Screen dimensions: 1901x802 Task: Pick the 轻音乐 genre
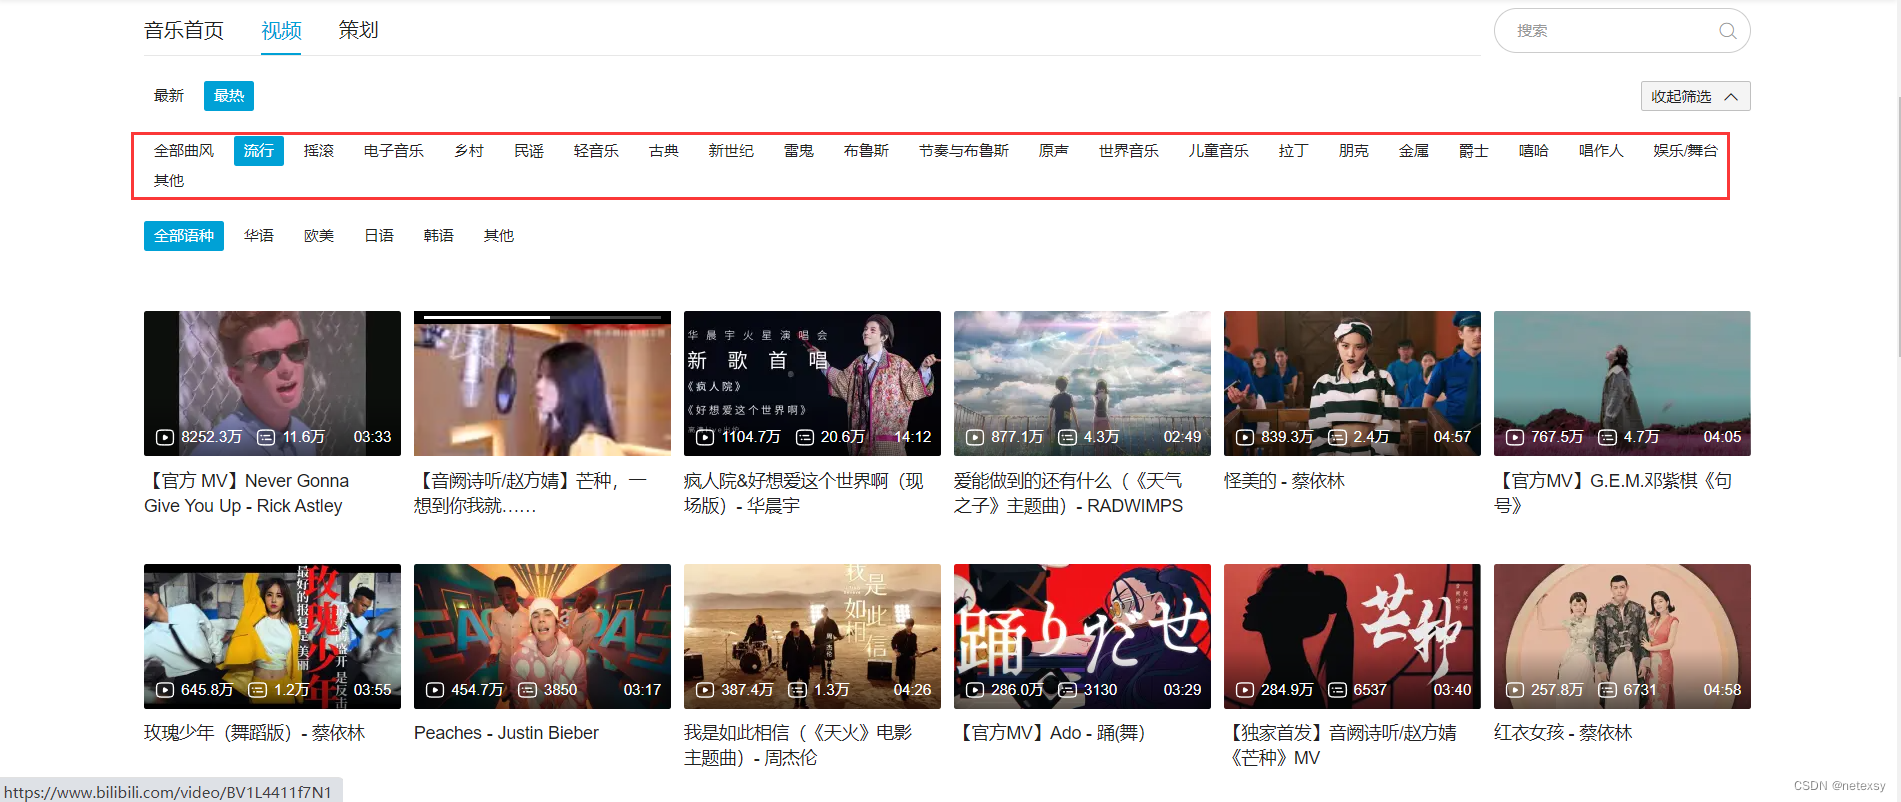(x=596, y=151)
